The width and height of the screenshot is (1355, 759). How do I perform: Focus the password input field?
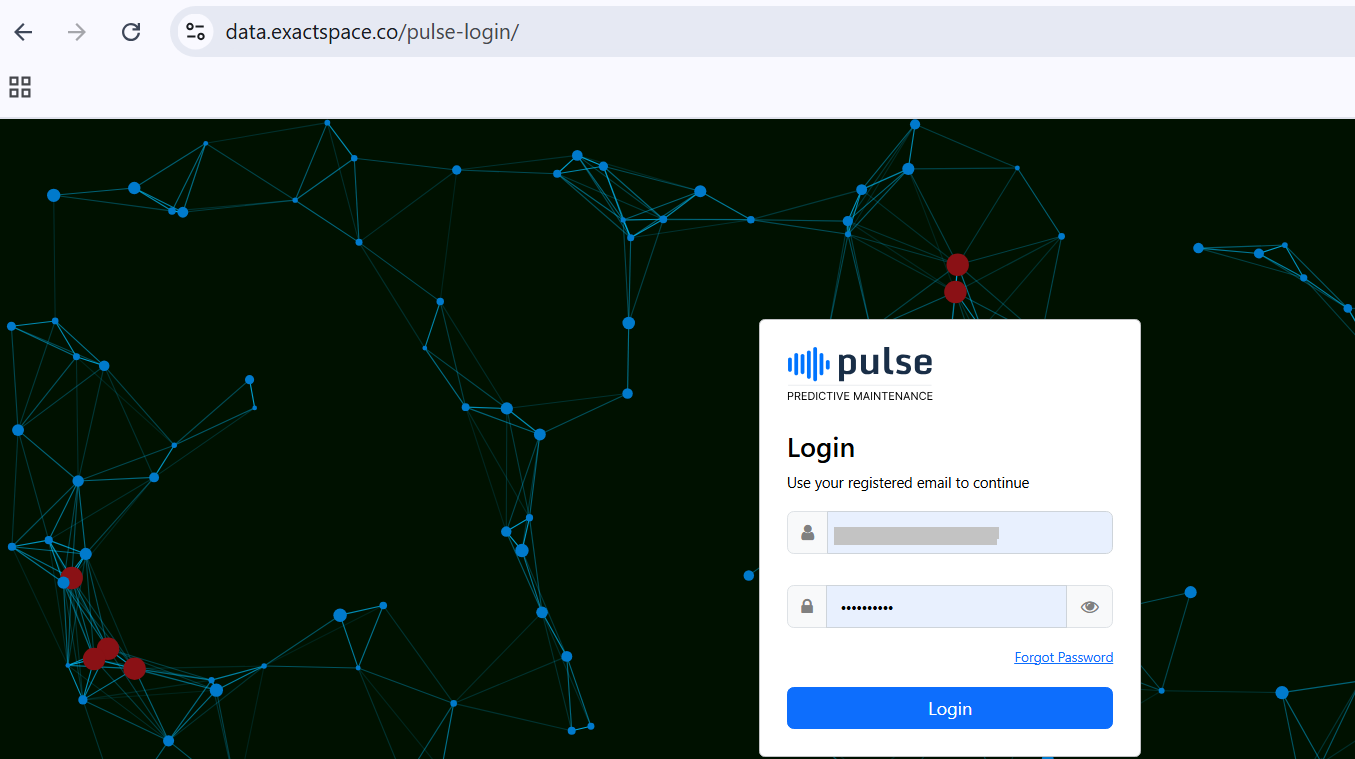click(945, 606)
